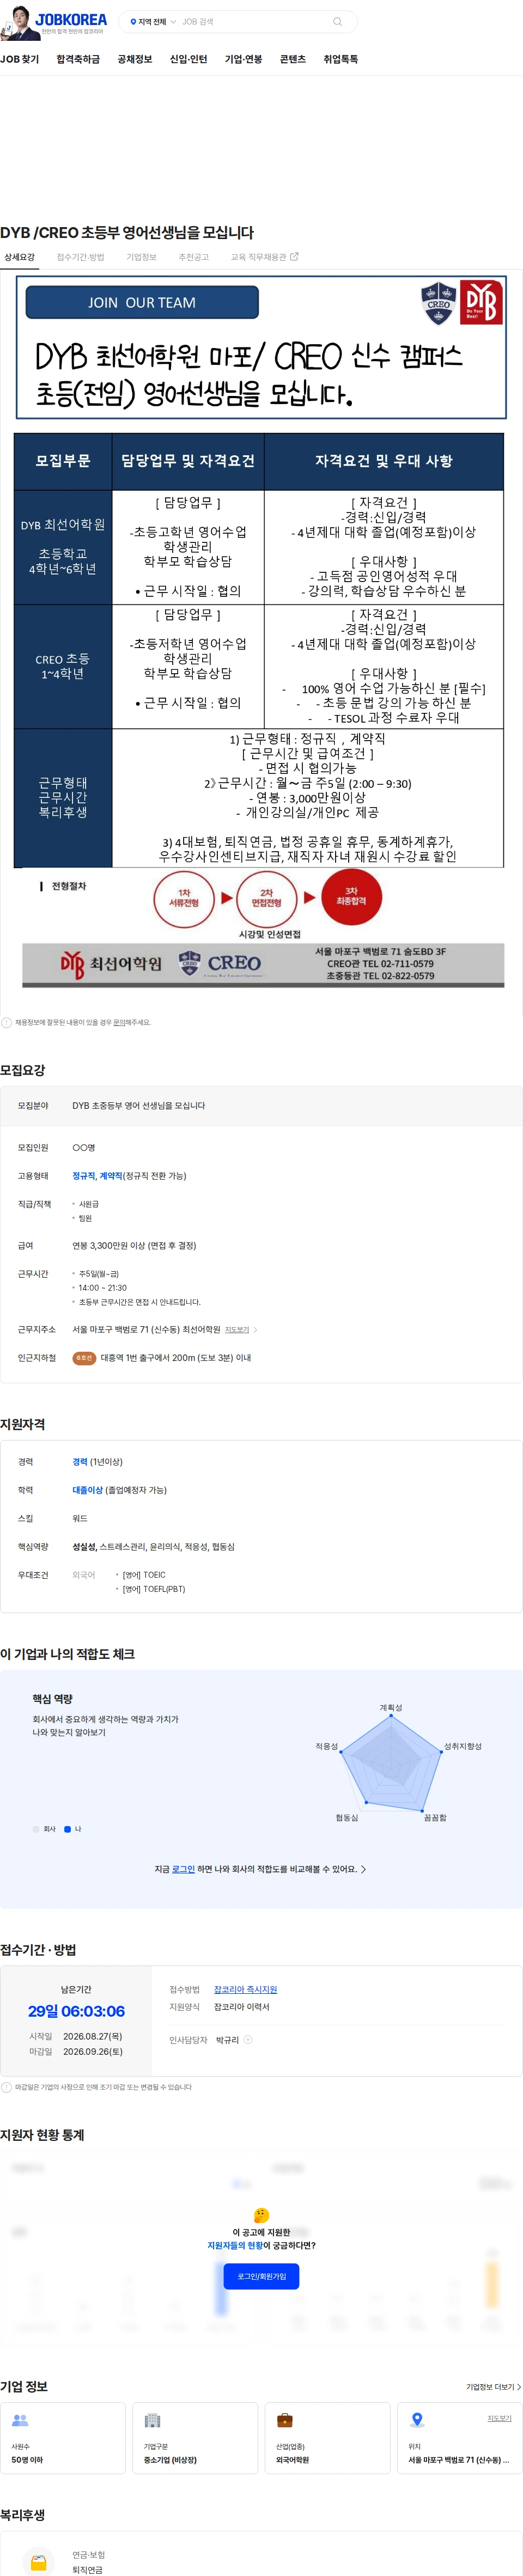Screen dimensions: 523x2576
Task: Open the 콘텐츠 menu
Action: coord(293,59)
